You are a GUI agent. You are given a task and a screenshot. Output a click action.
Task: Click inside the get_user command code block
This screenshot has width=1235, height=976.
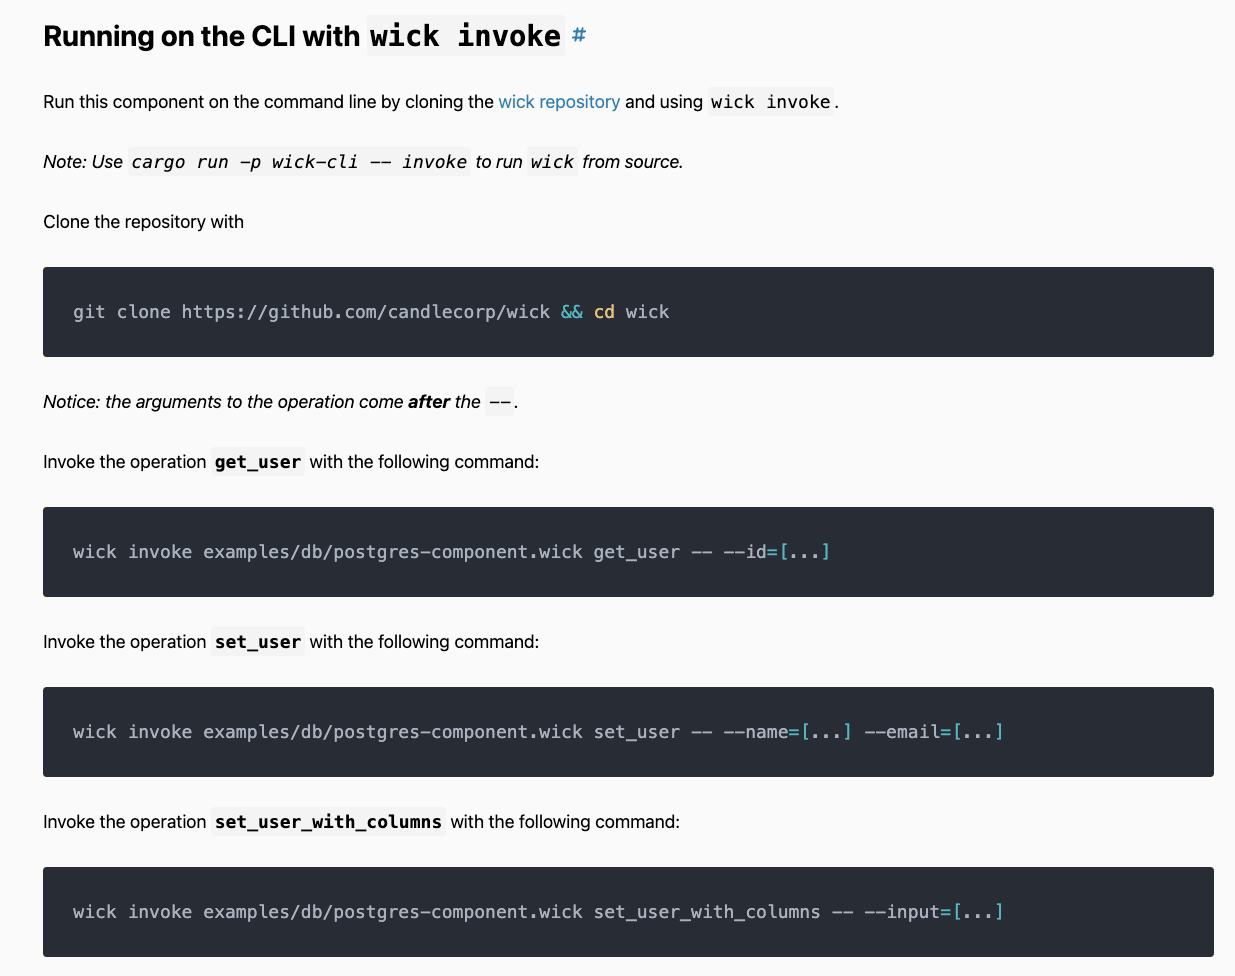[x=1000, y=552]
